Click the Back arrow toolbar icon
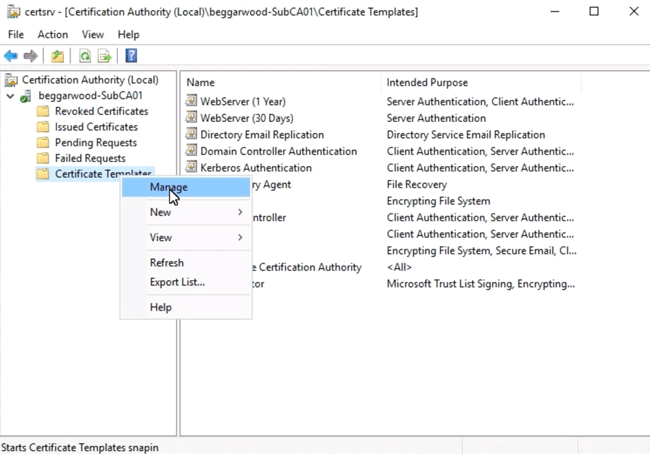This screenshot has width=650, height=454. [10, 56]
